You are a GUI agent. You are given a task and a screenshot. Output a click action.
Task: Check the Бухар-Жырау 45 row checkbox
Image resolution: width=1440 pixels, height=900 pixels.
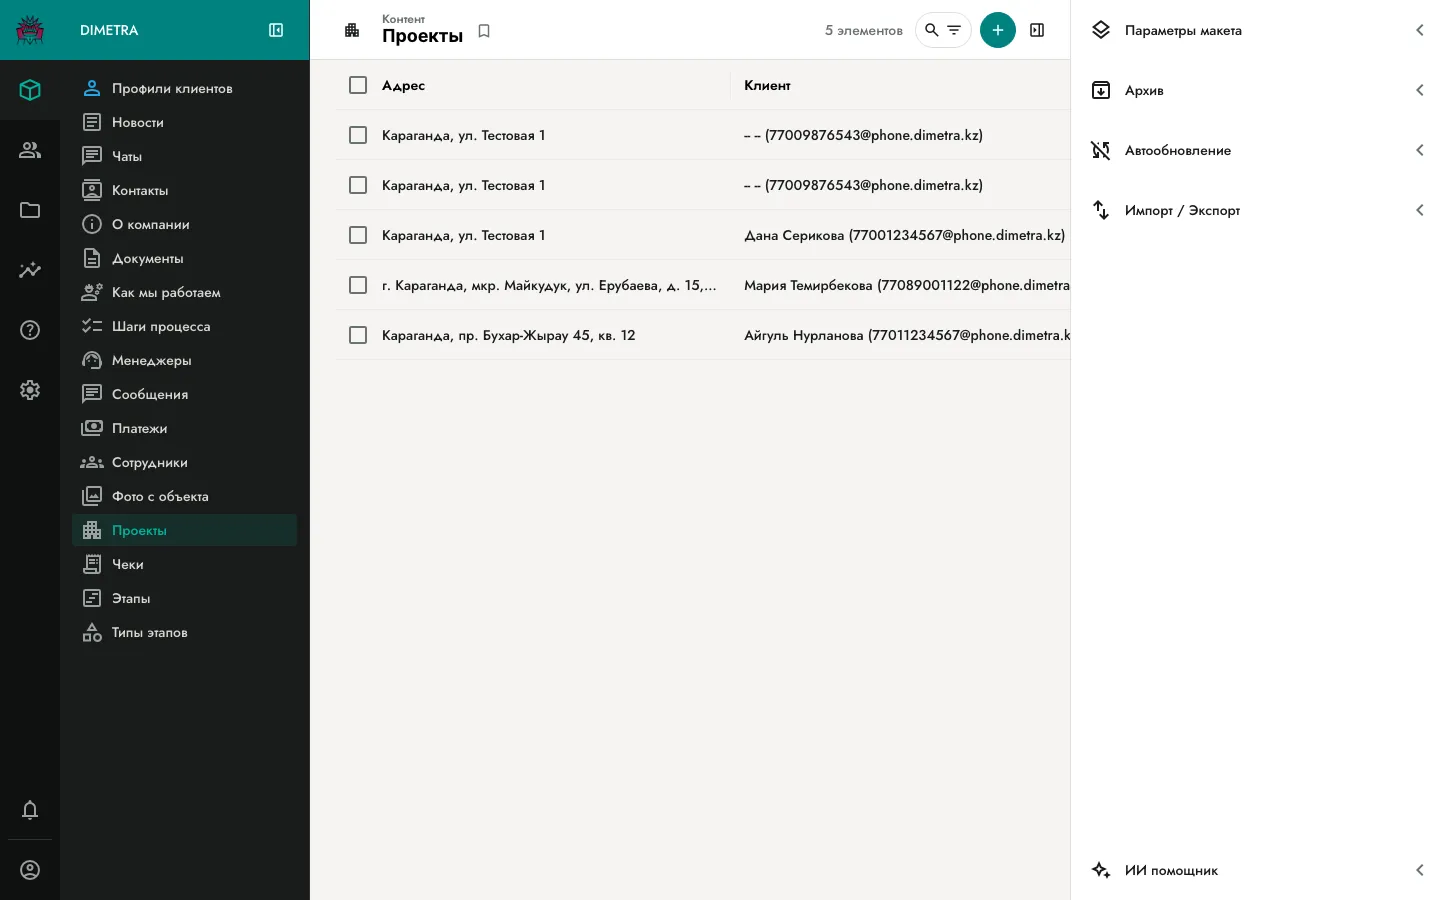pos(358,335)
